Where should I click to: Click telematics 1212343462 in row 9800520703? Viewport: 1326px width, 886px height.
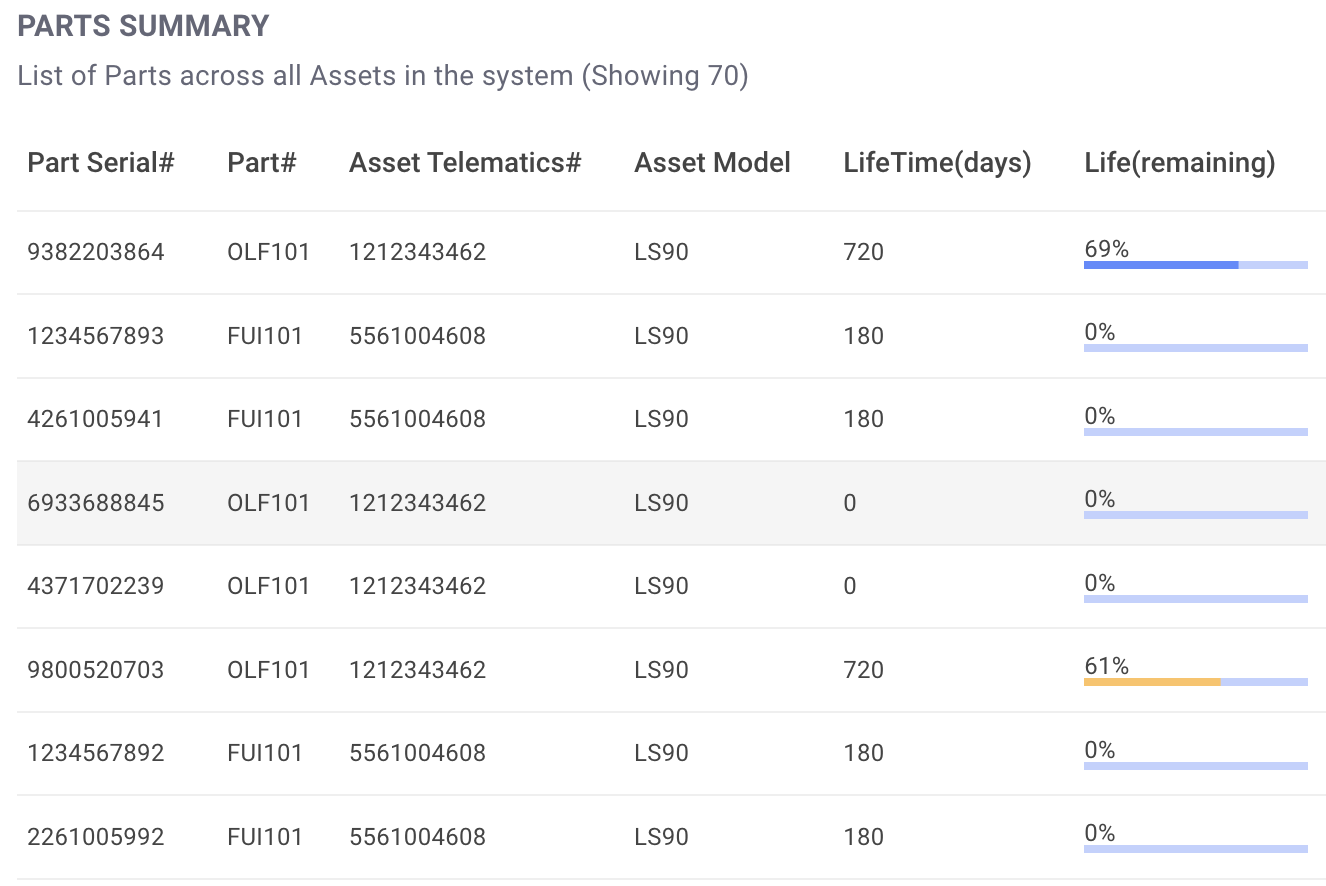tap(418, 670)
